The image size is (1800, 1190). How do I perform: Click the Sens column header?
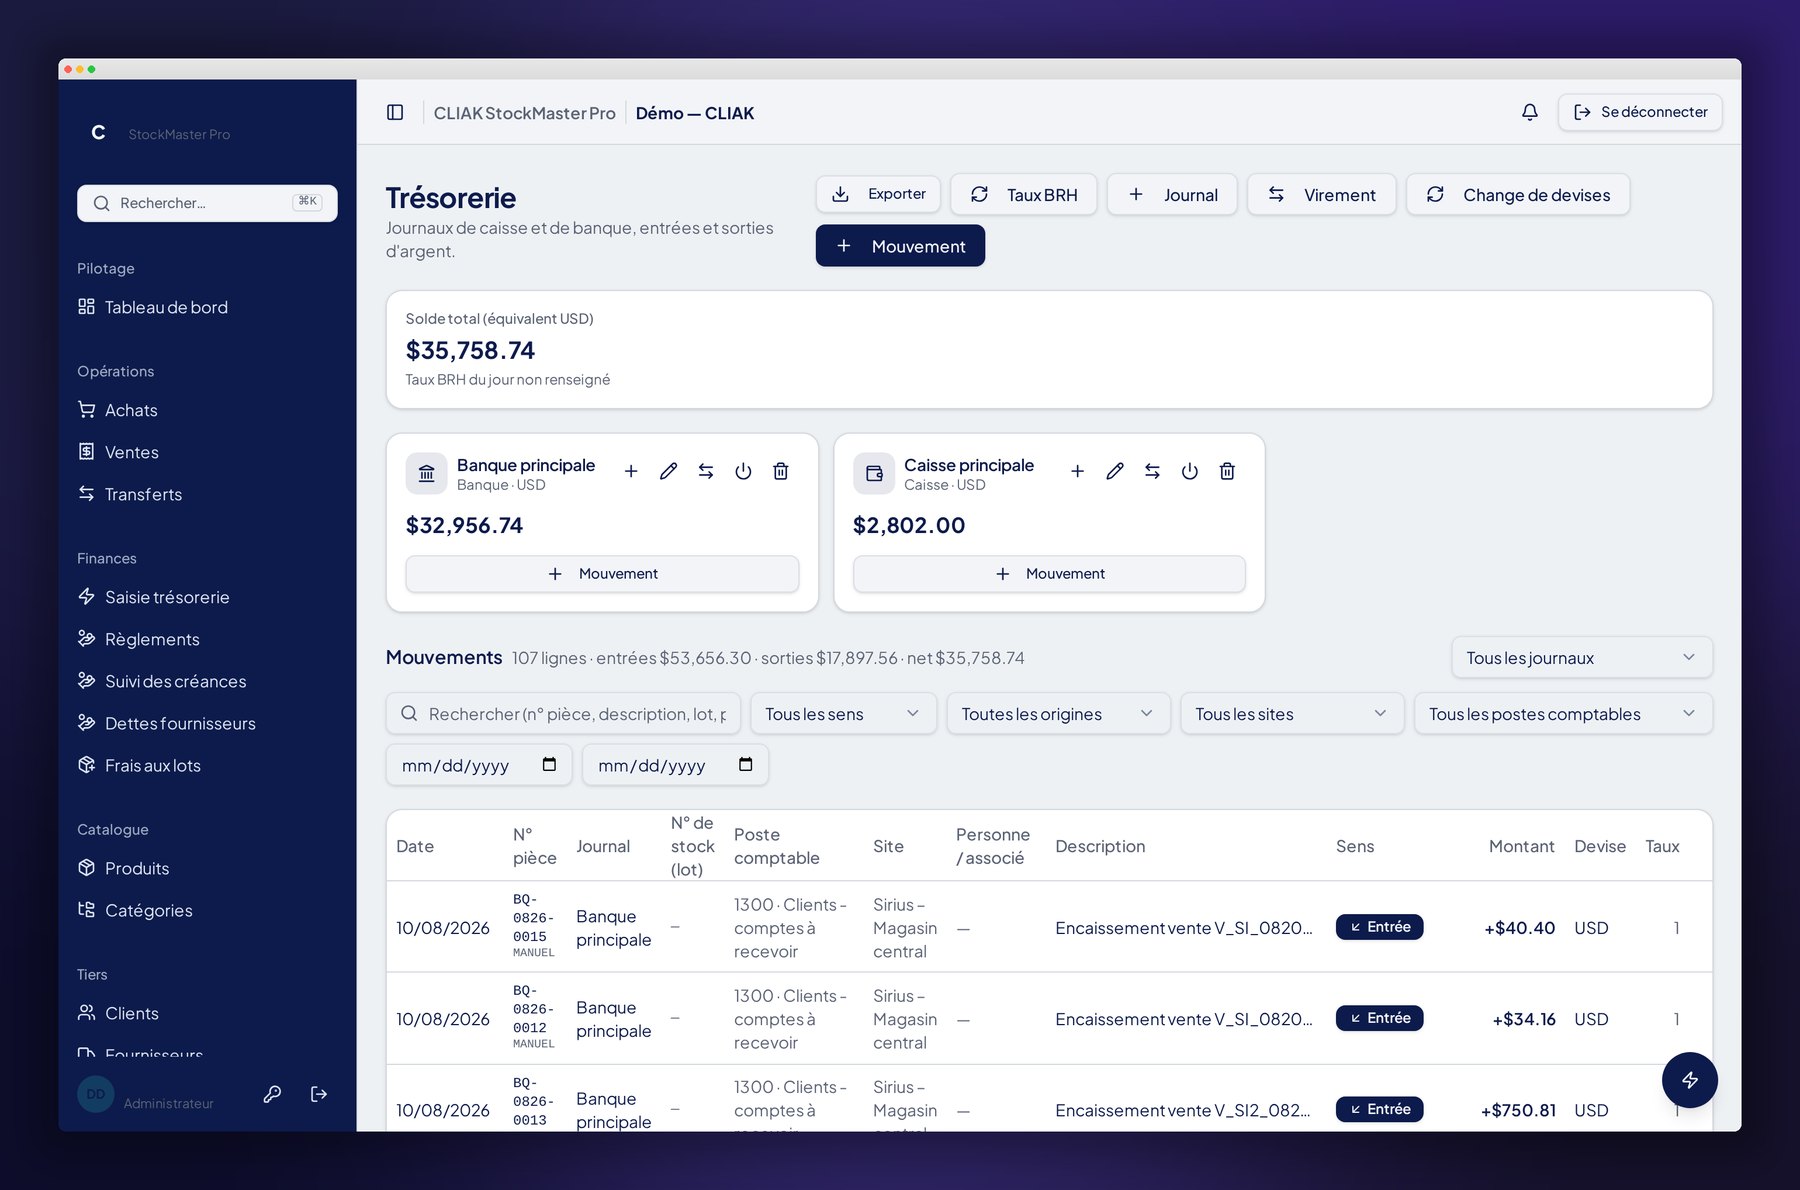click(x=1355, y=846)
